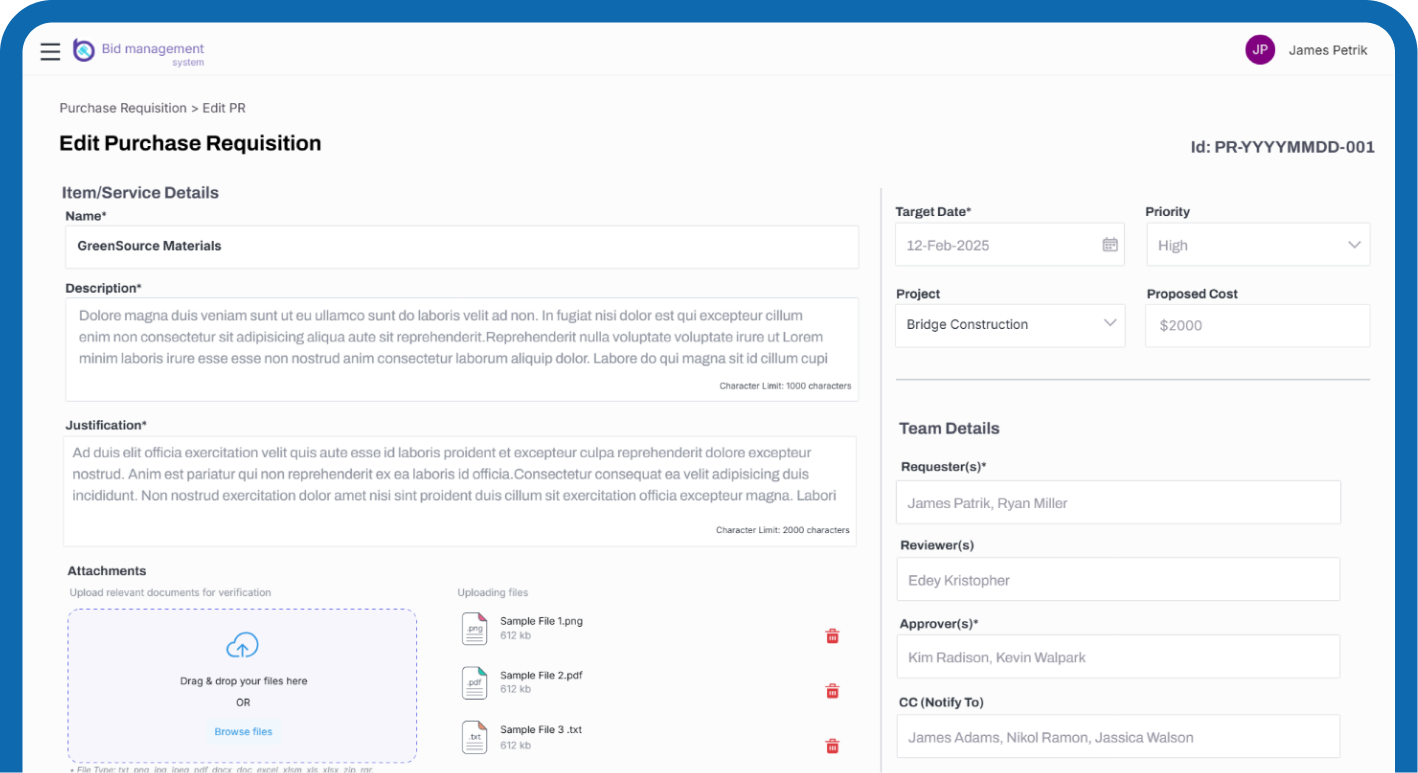
Task: Open the hamburger navigation menu
Action: [50, 51]
